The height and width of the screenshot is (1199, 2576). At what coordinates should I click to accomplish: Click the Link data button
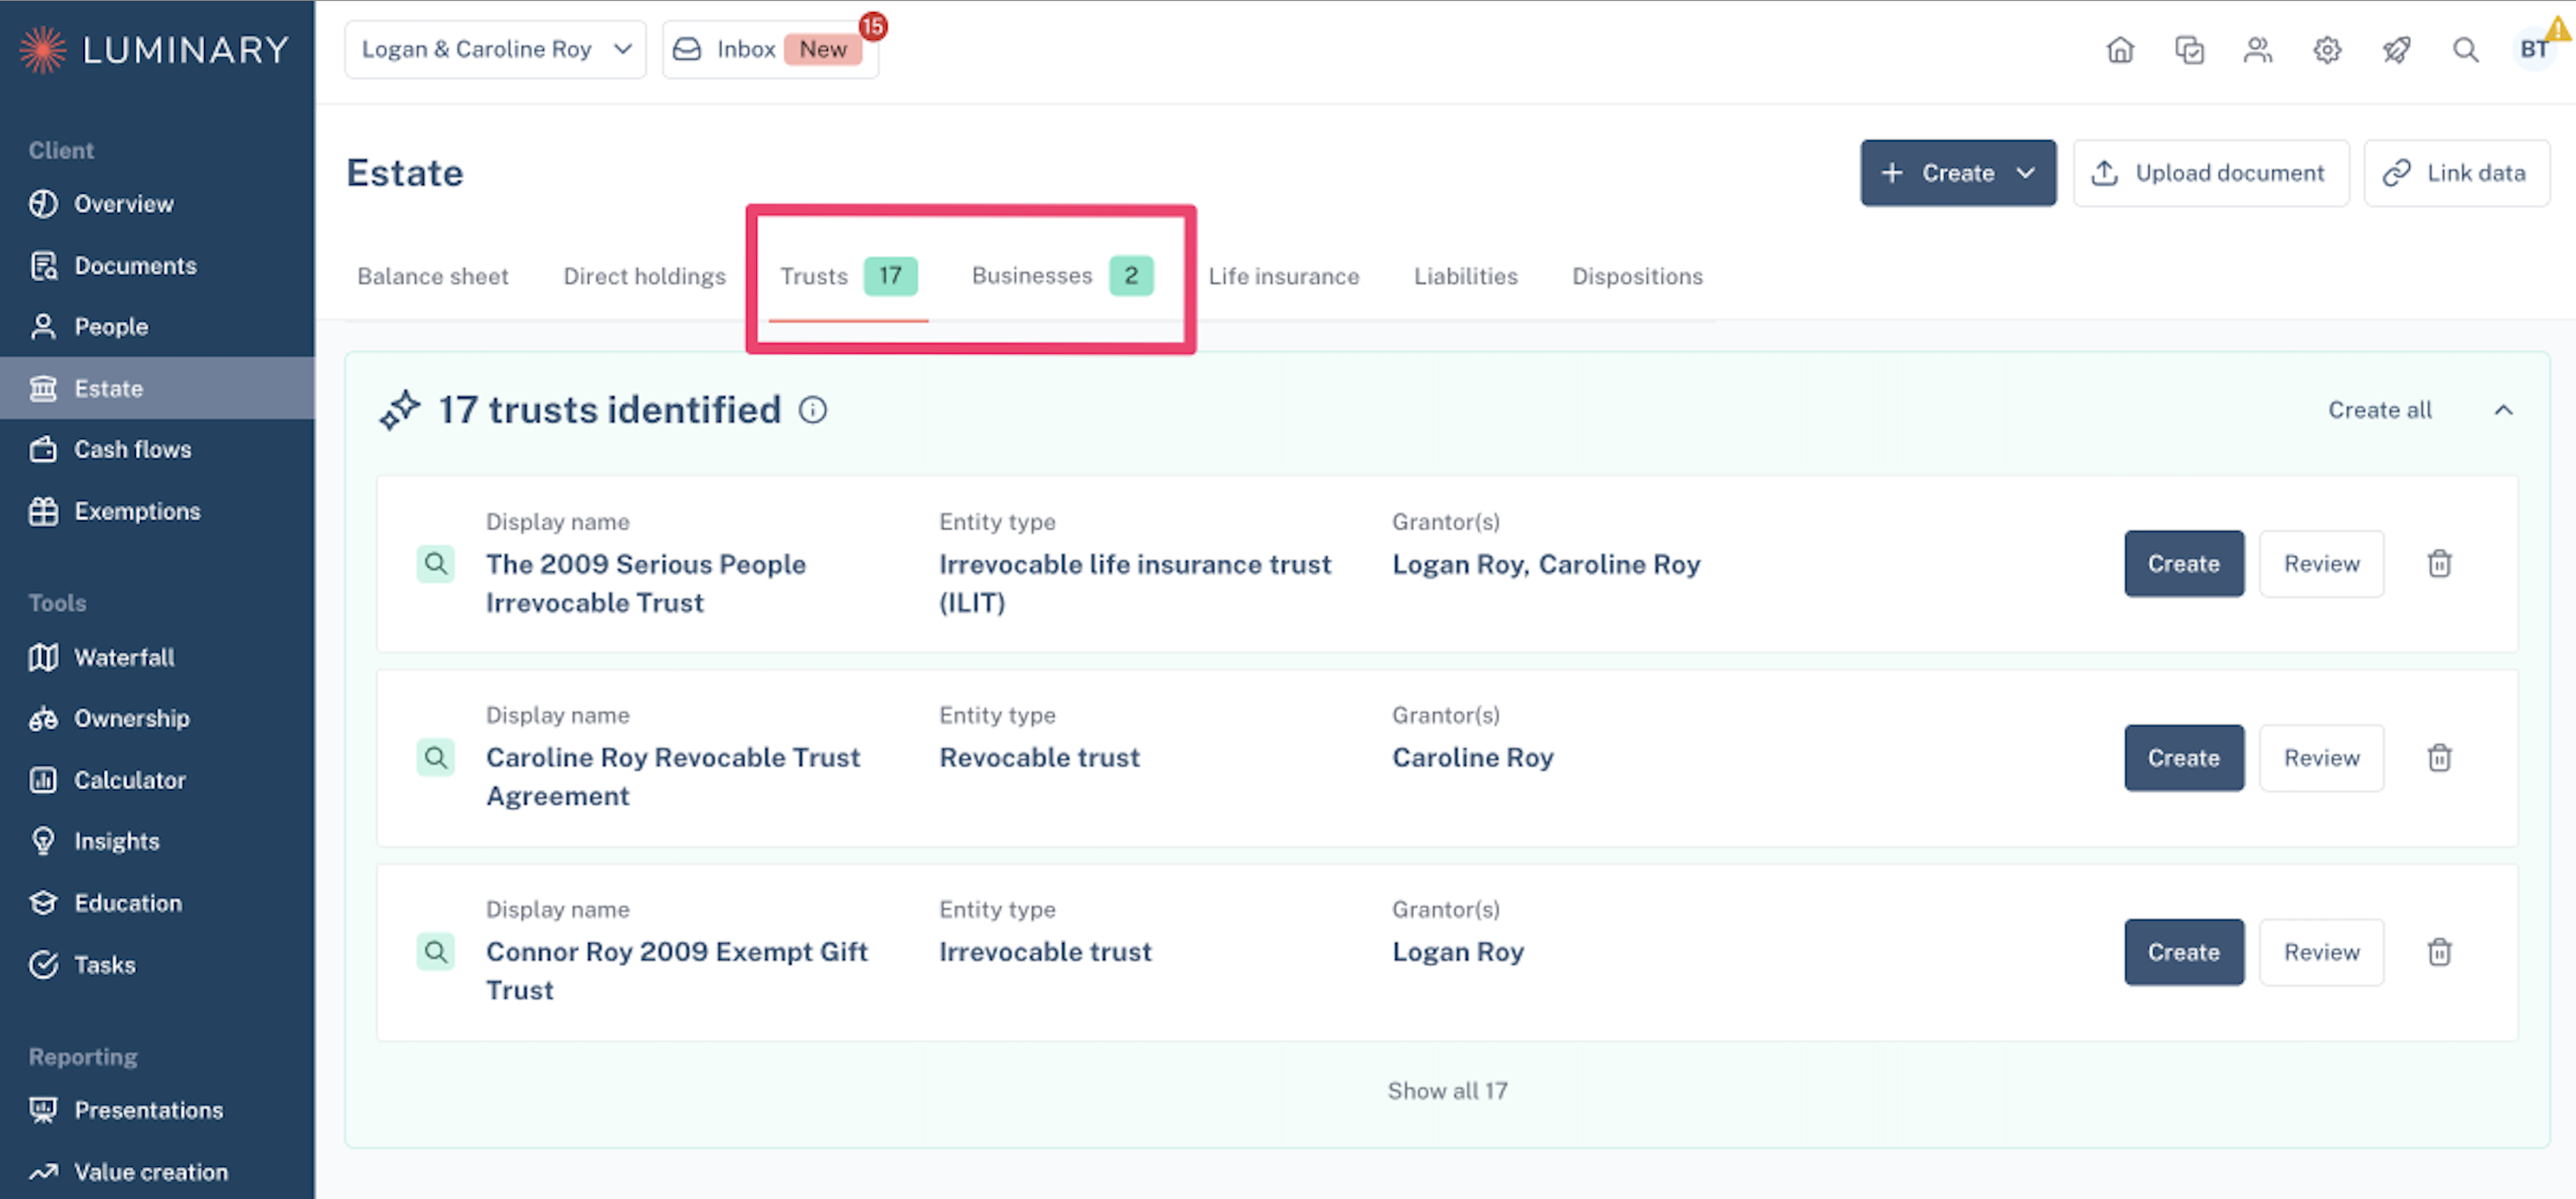[2456, 173]
